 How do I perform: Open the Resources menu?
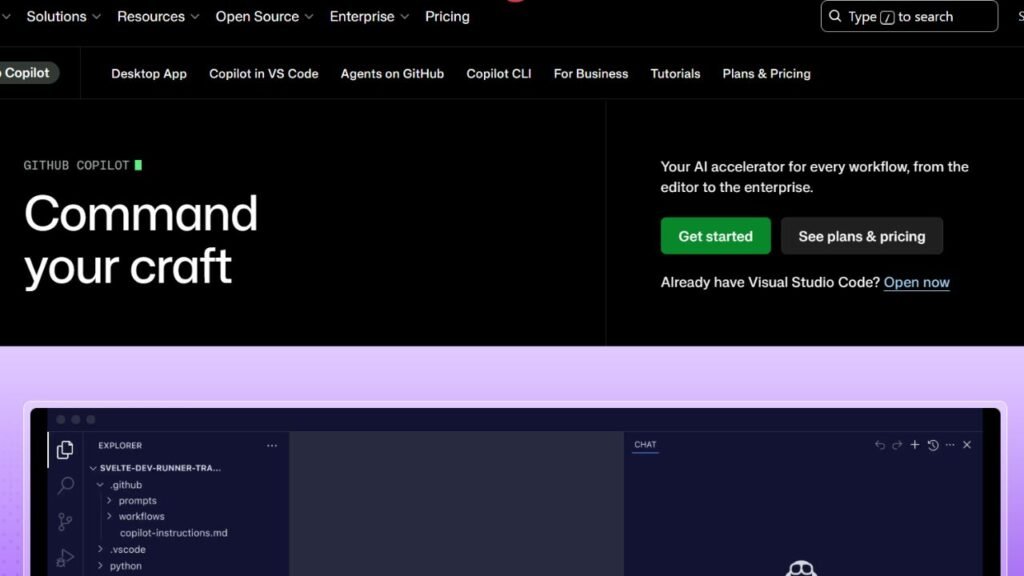coord(158,17)
